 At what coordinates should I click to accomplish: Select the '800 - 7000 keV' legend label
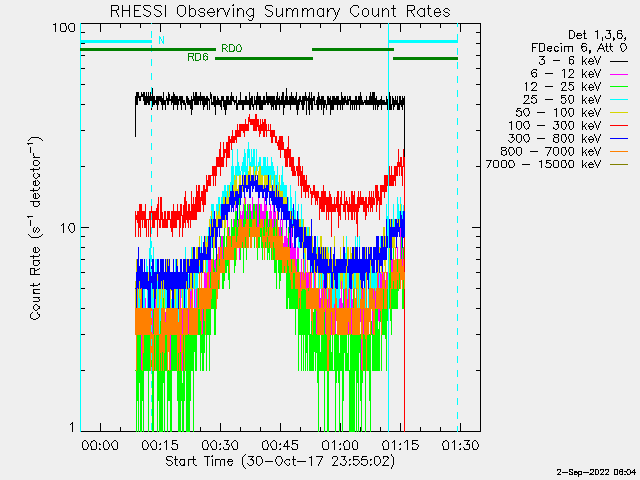[x=551, y=151]
